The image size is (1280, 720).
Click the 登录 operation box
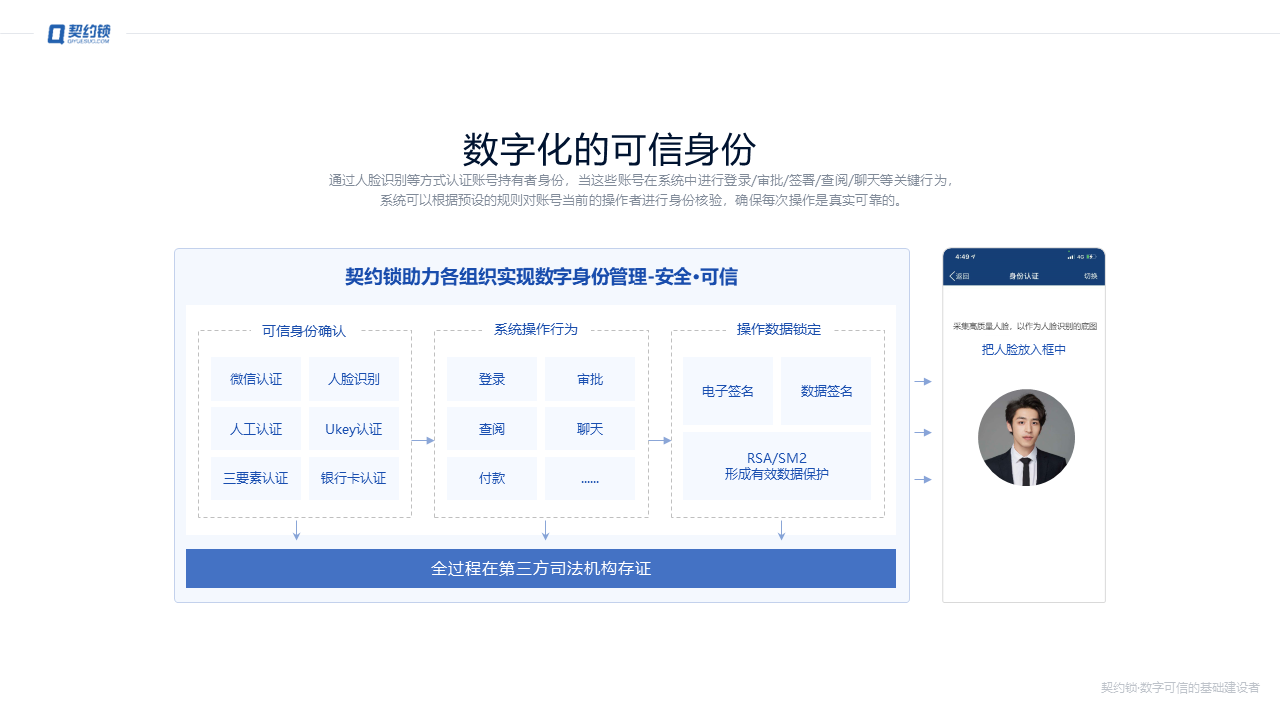pos(492,379)
